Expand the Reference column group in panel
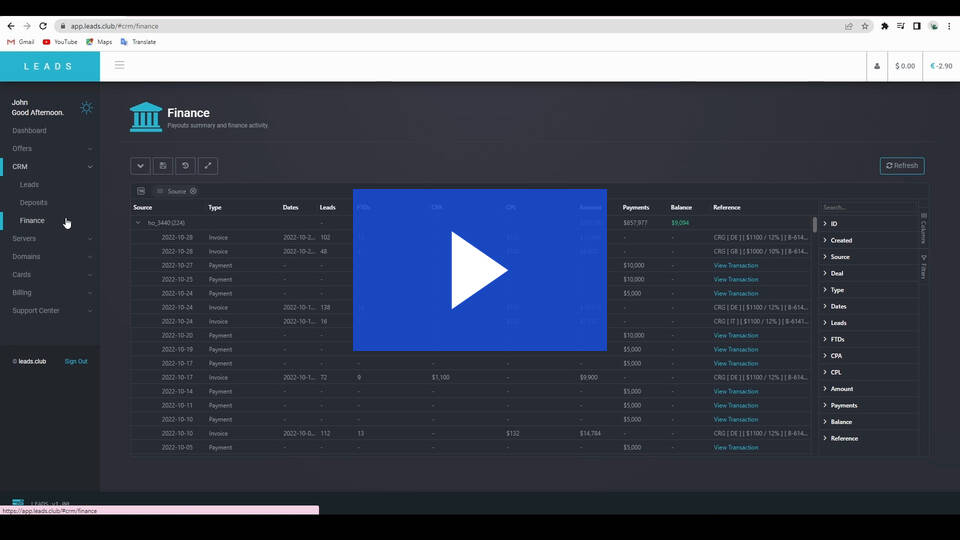960x540 pixels. click(x=825, y=438)
